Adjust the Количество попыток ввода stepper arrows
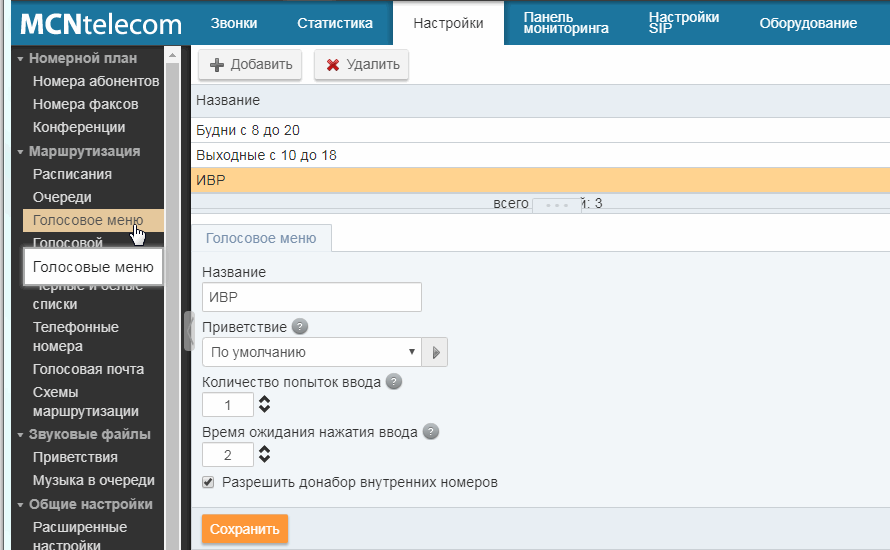The height and width of the screenshot is (550, 890). (x=264, y=404)
